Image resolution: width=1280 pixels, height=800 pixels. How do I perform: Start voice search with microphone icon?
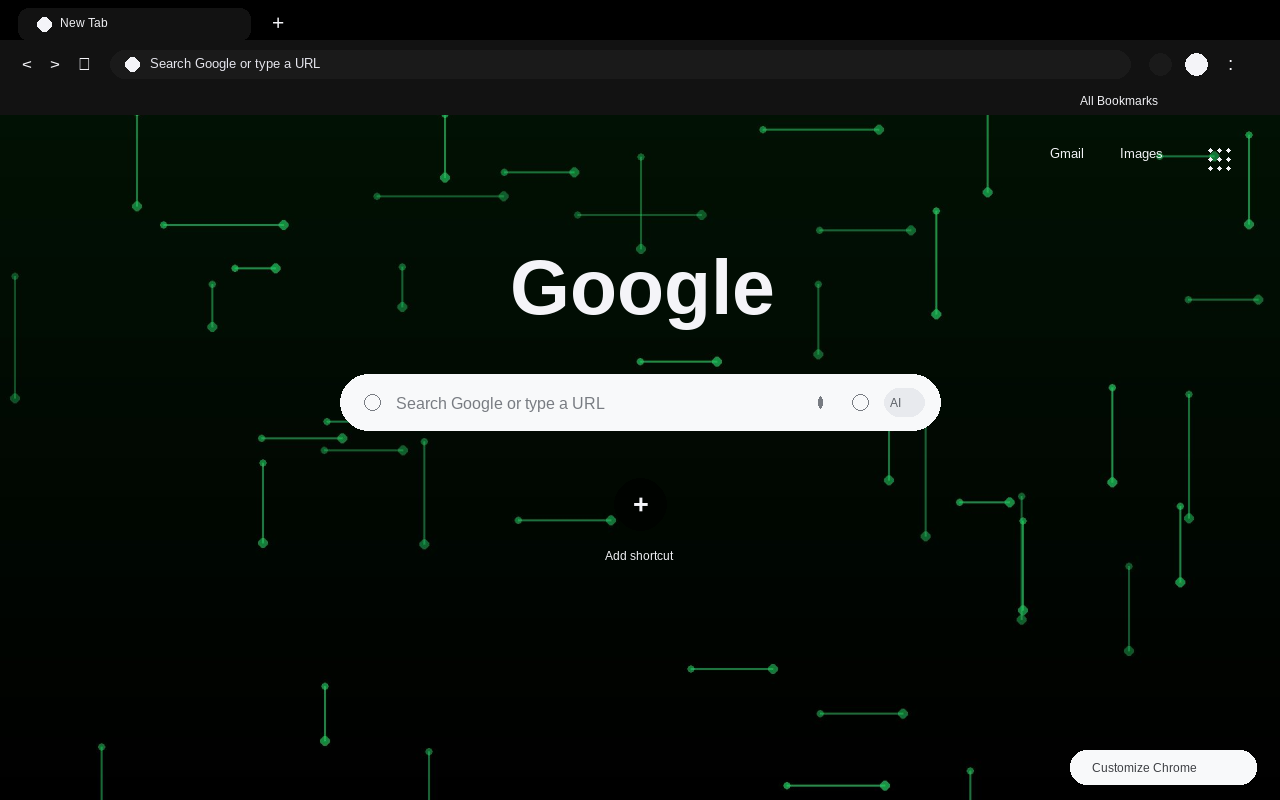[820, 402]
